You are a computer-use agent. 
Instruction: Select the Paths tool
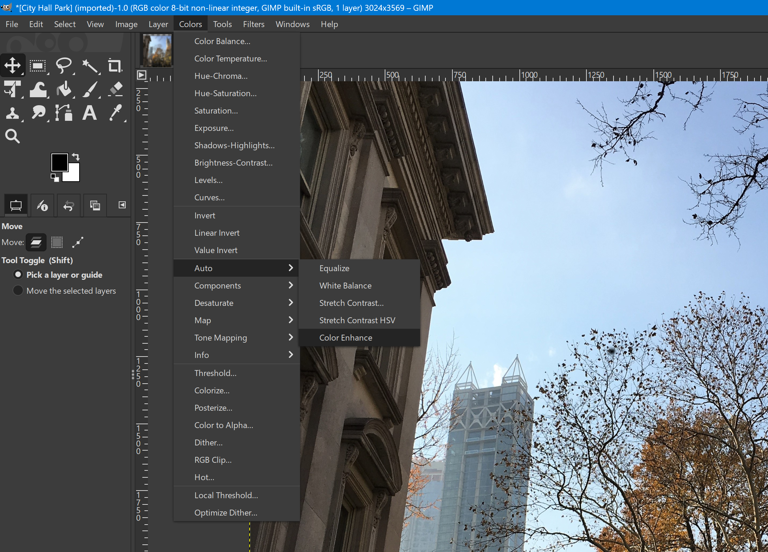tap(64, 113)
